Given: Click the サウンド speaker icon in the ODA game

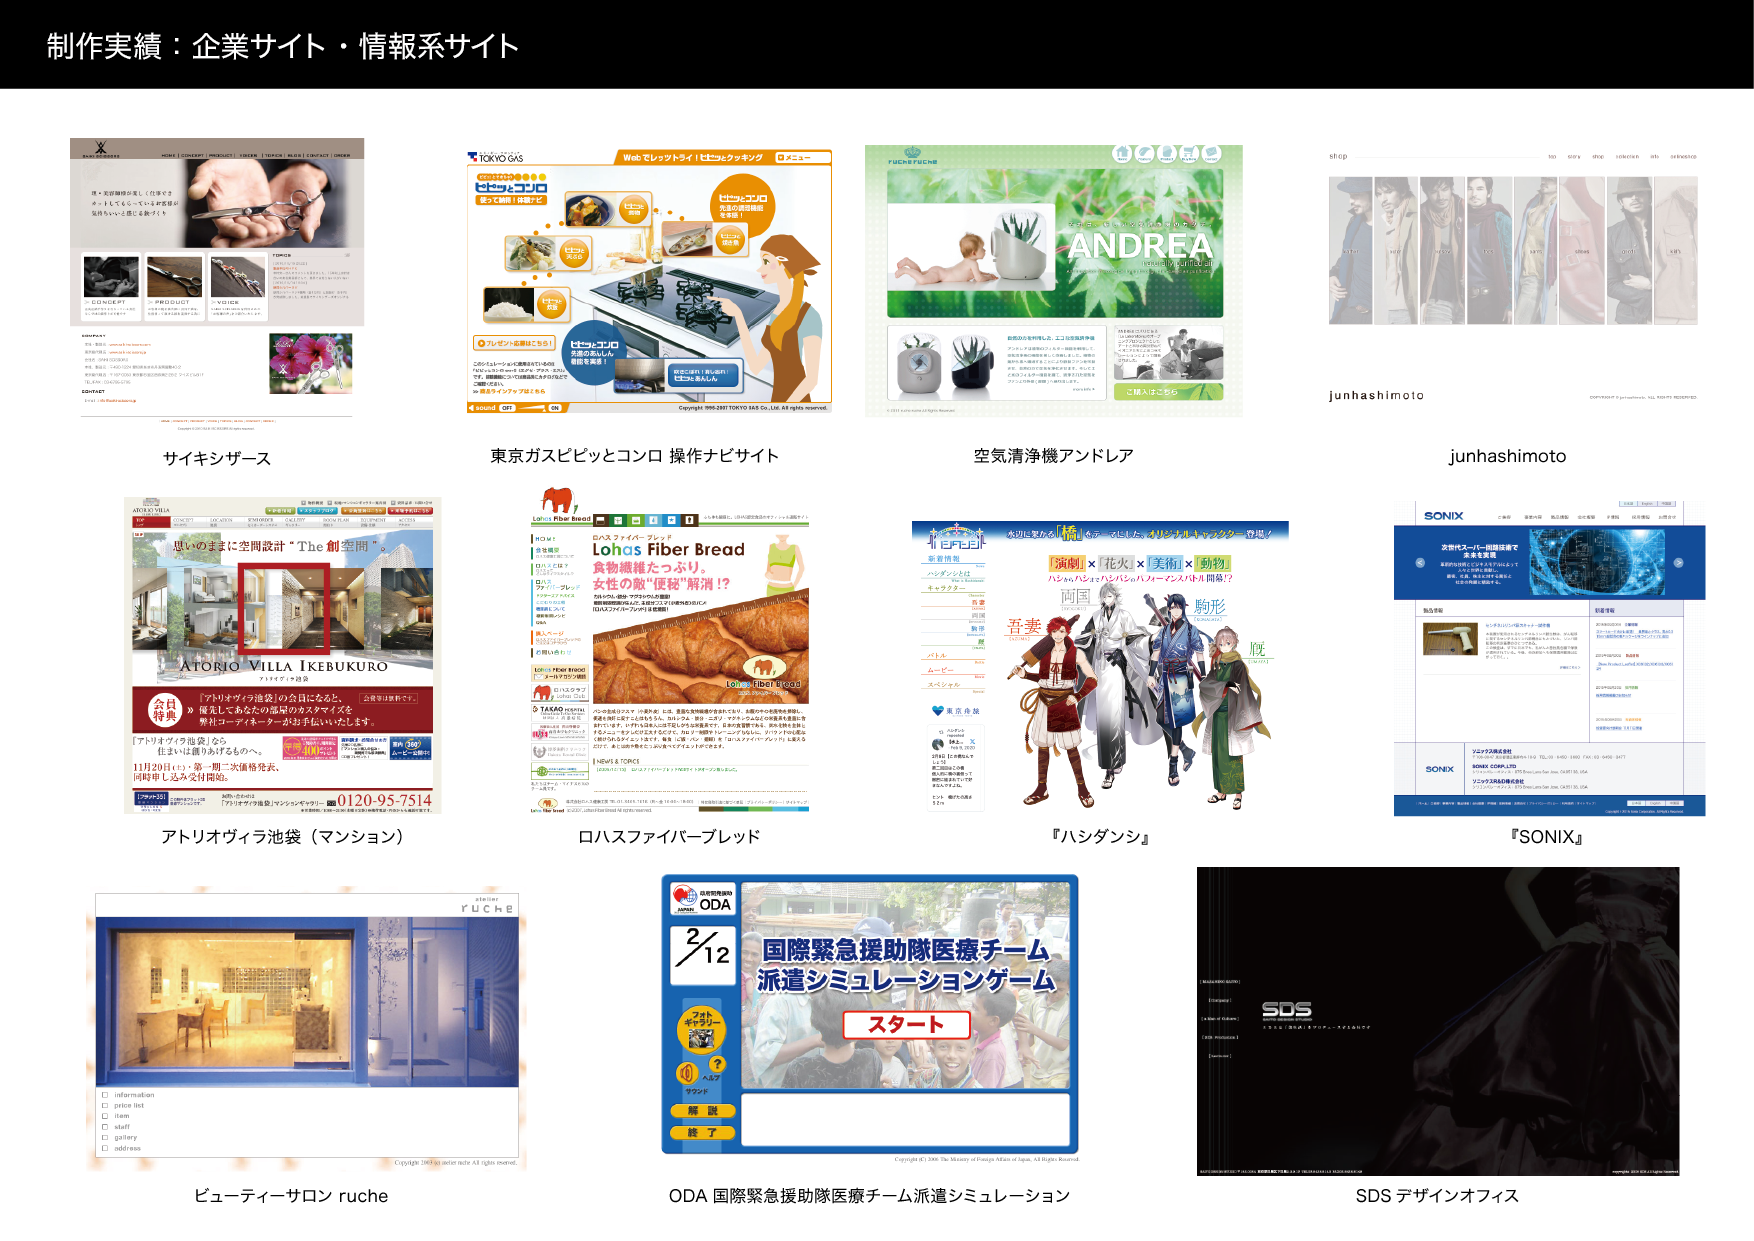Looking at the screenshot, I should [686, 1072].
